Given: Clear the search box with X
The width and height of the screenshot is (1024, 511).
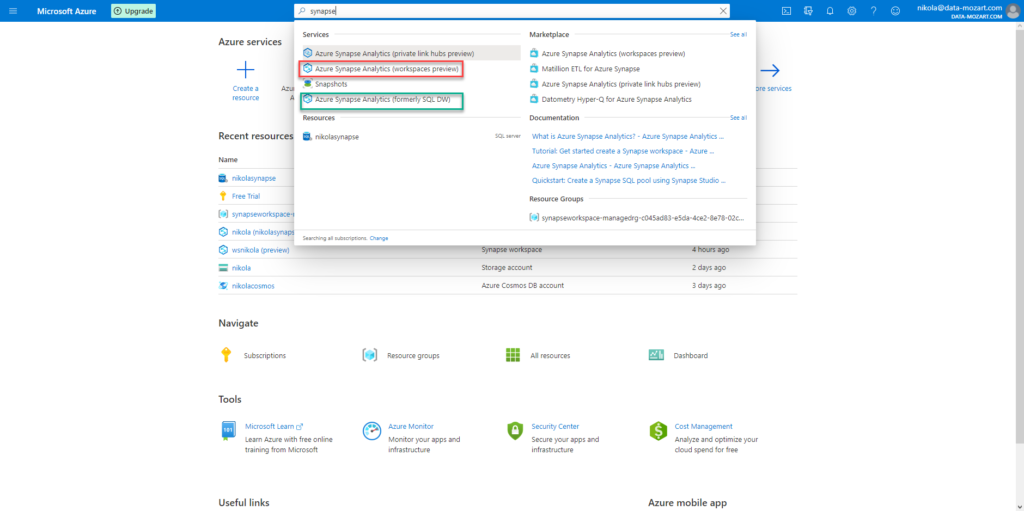Looking at the screenshot, I should tap(723, 11).
